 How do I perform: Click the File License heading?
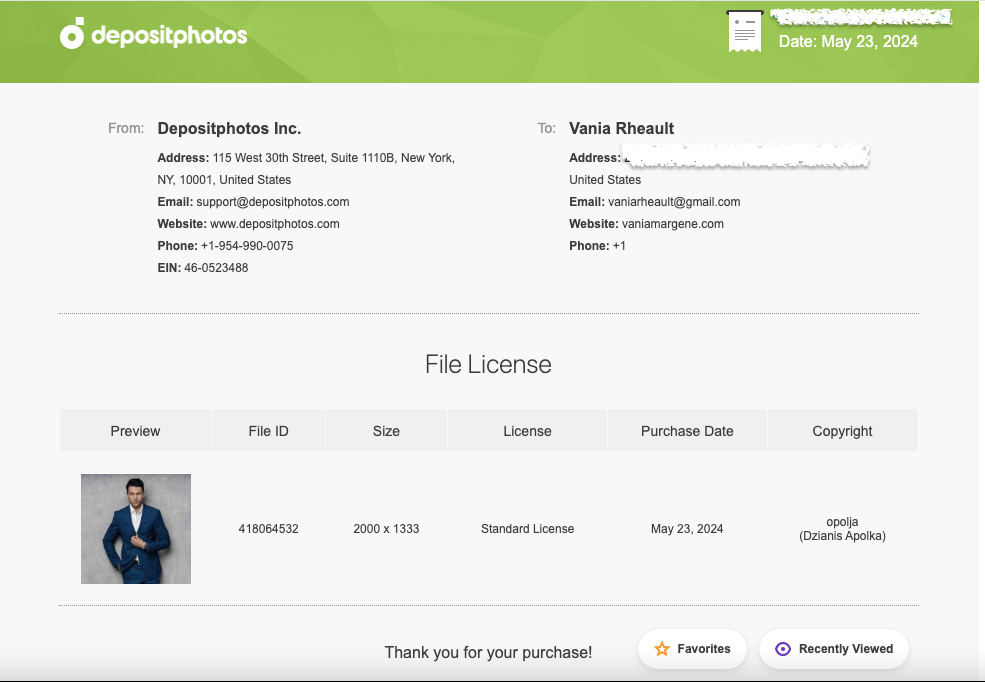pyautogui.click(x=488, y=365)
